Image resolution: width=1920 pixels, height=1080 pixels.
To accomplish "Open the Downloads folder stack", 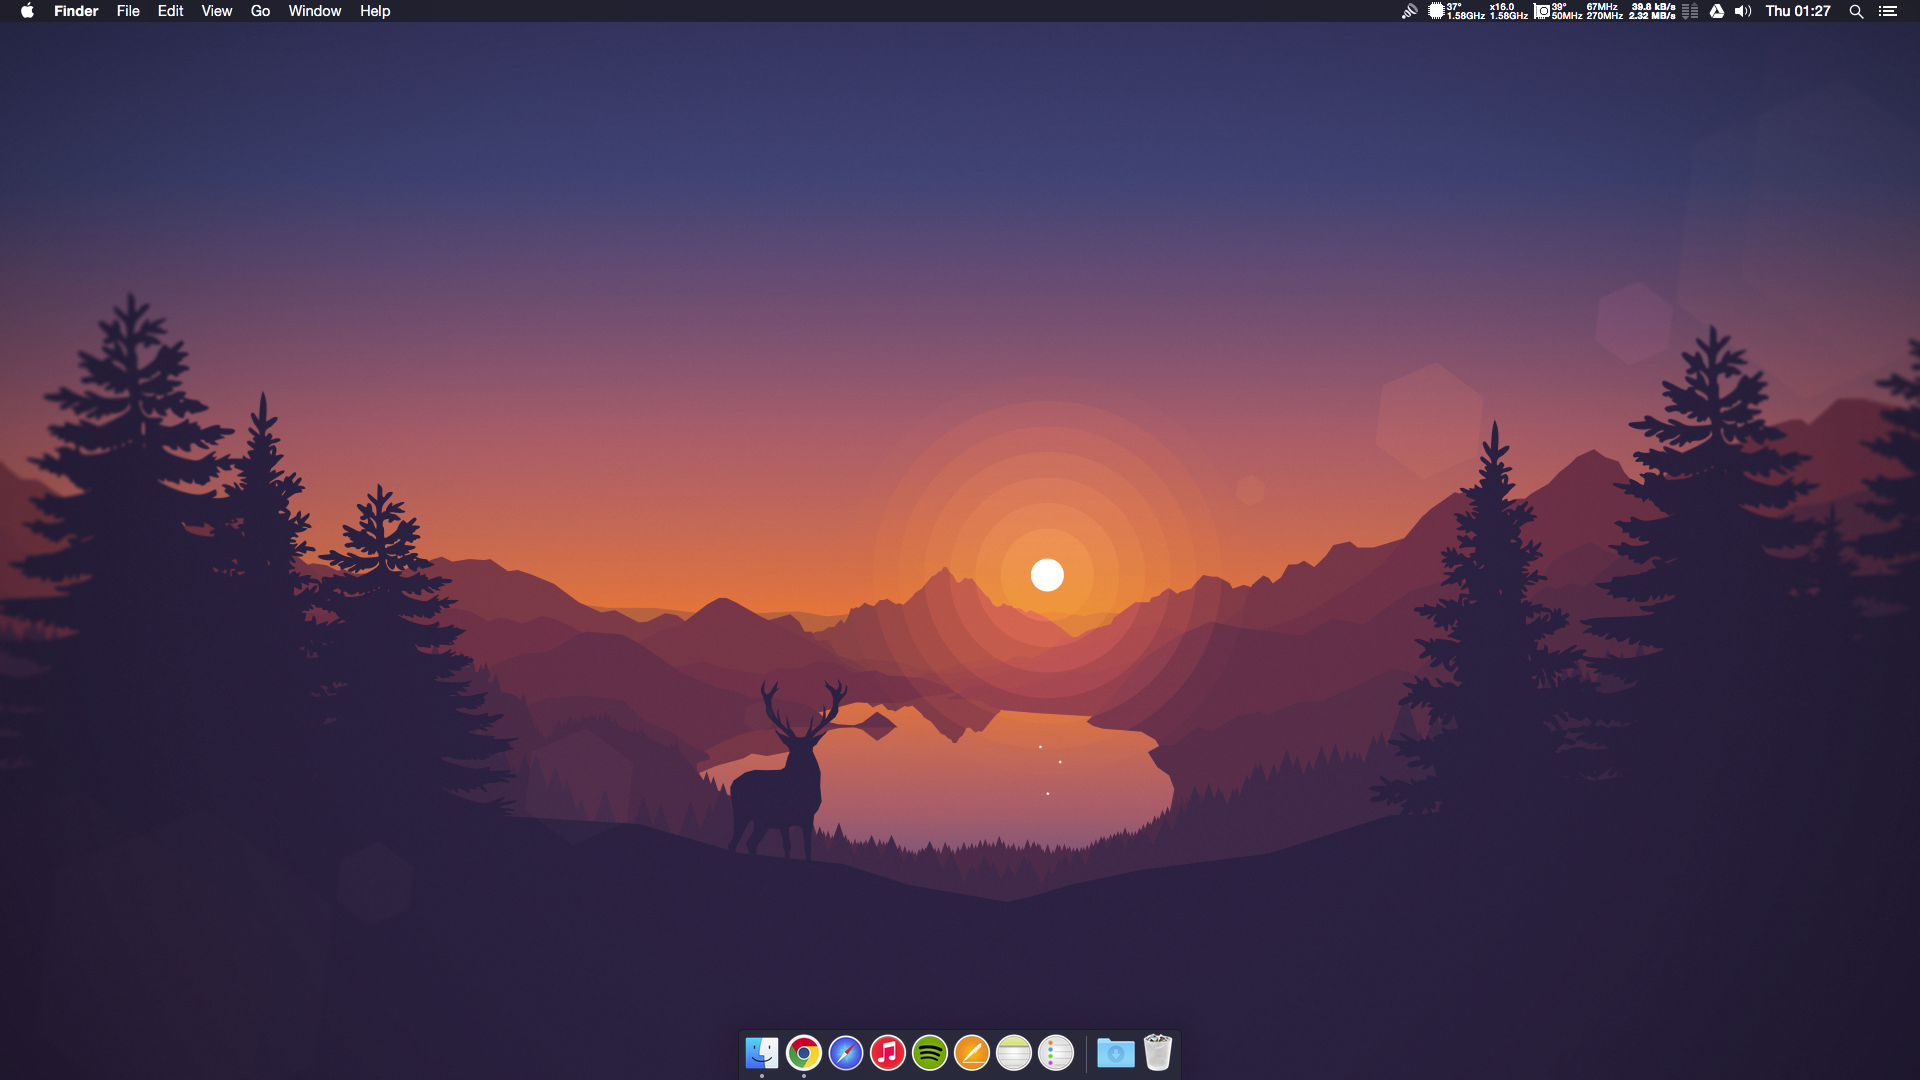I will 1115,1052.
